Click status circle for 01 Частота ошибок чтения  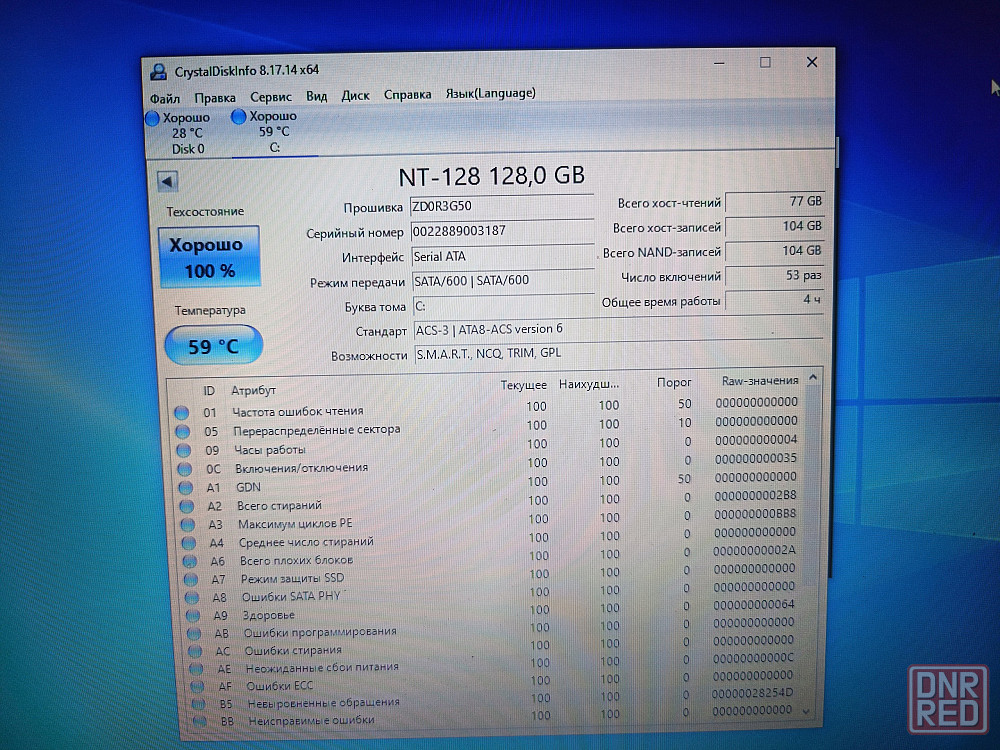182,413
